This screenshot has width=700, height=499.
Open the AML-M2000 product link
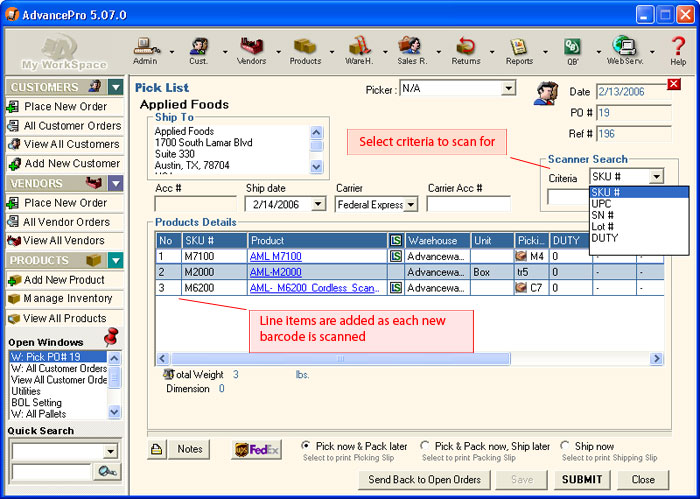[275, 272]
